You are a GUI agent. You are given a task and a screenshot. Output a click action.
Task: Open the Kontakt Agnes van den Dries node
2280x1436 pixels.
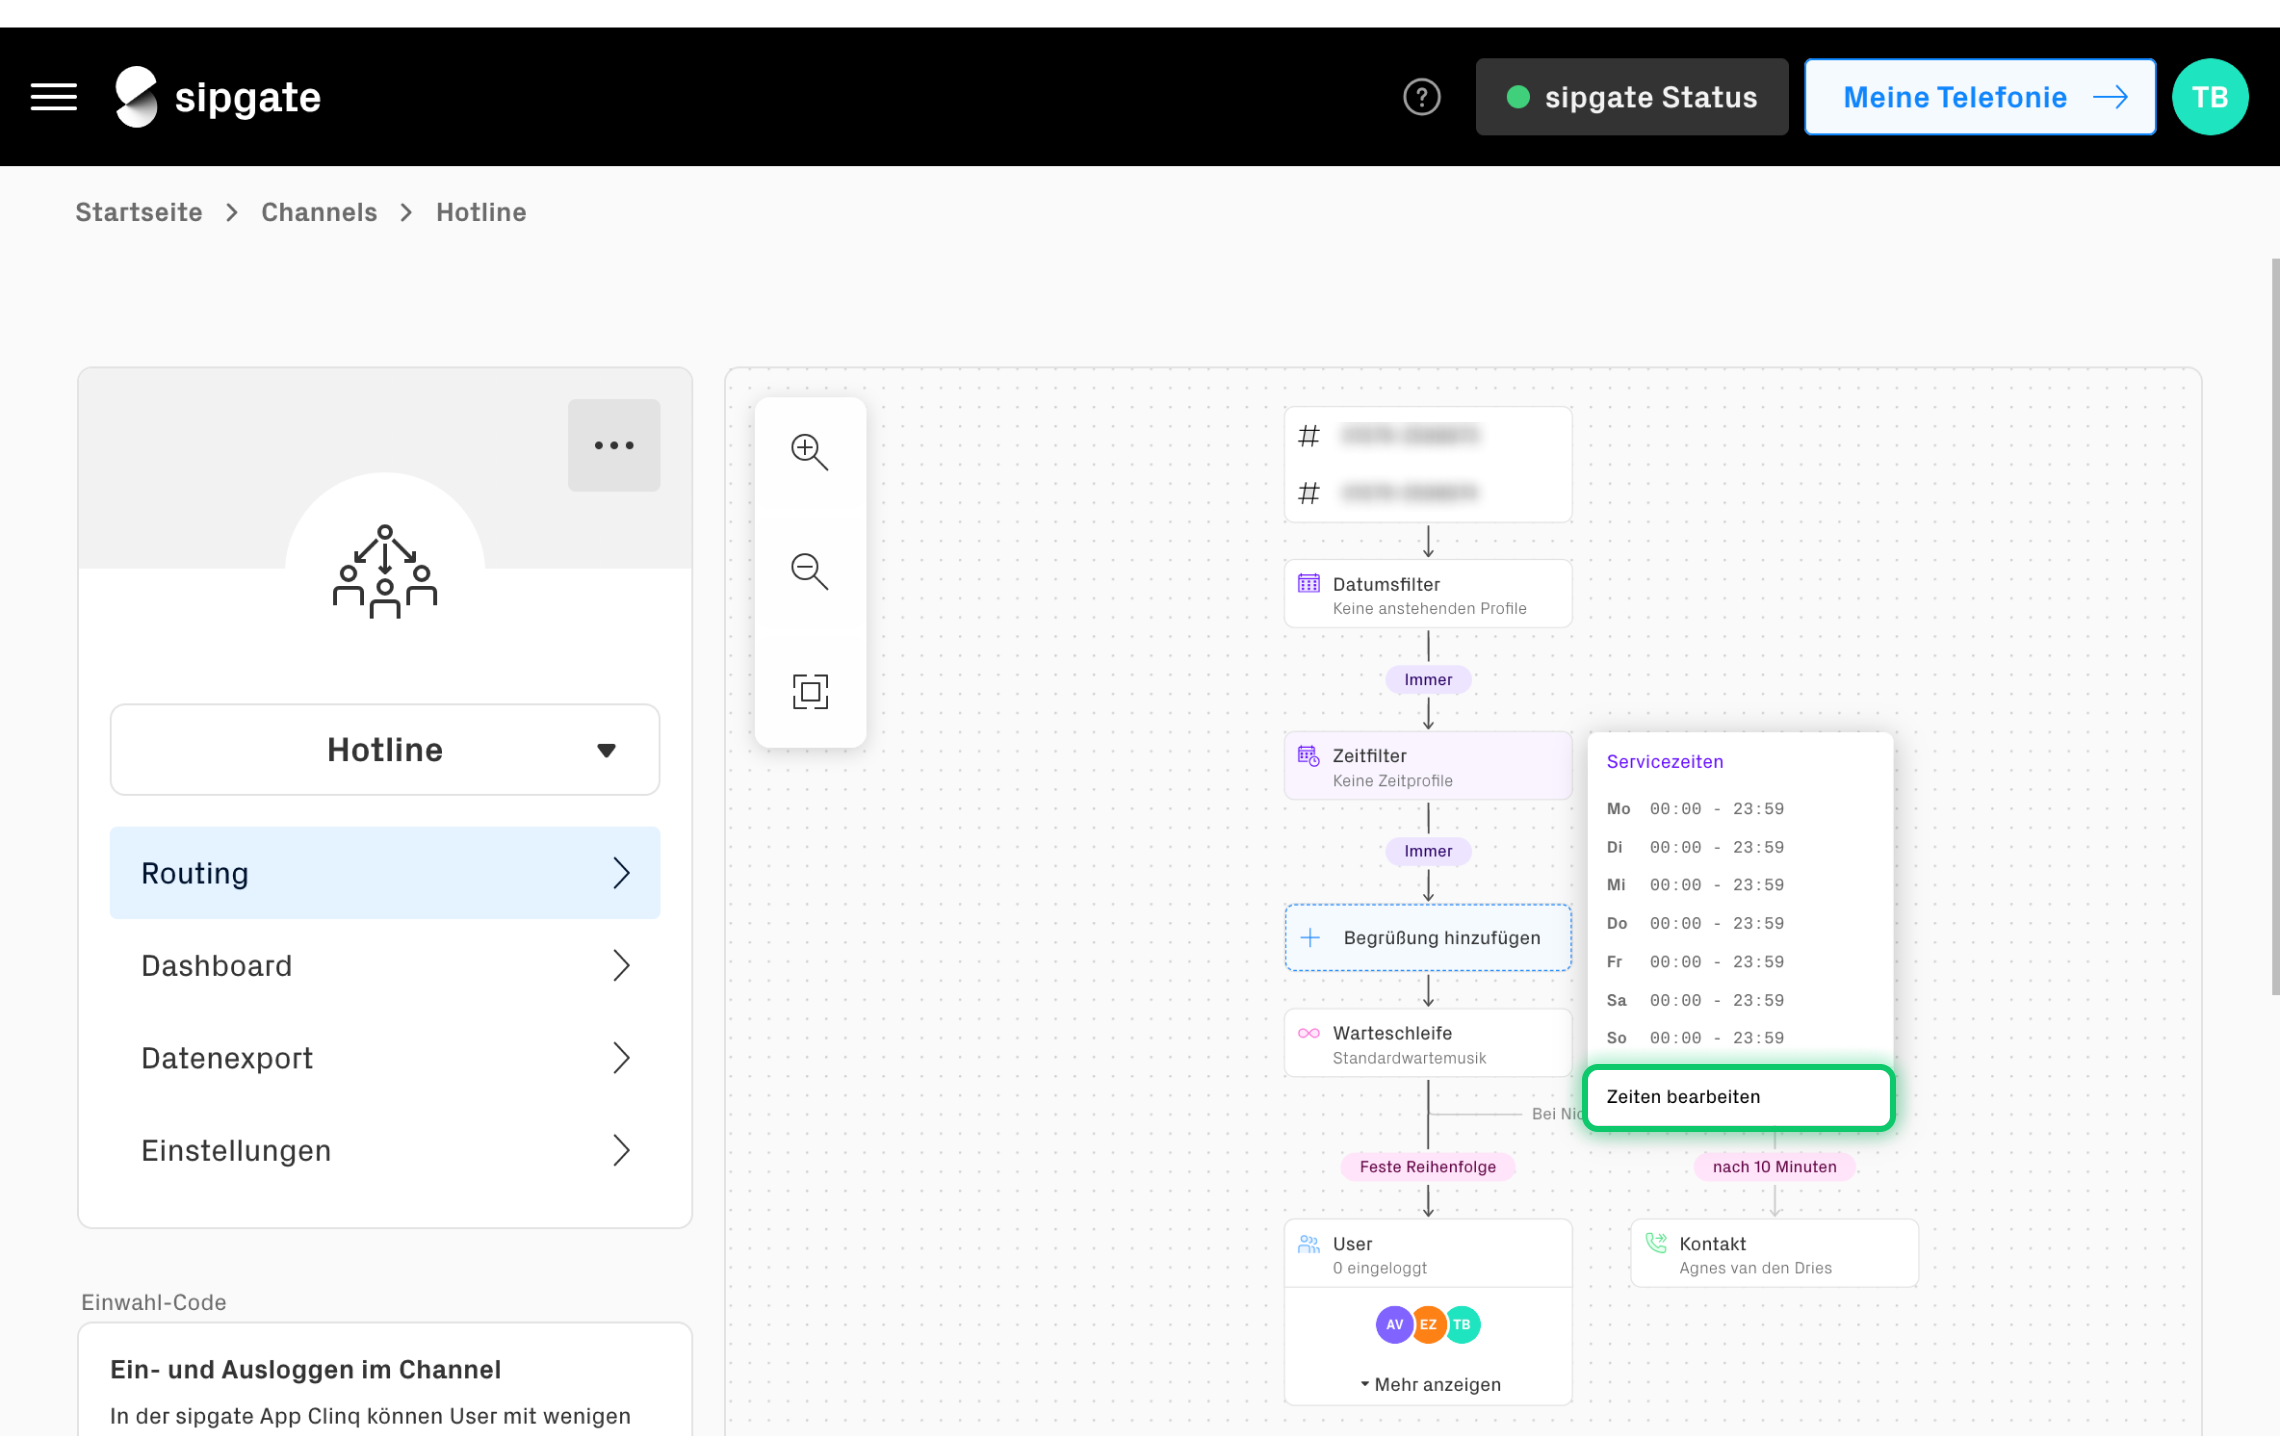point(1774,1254)
